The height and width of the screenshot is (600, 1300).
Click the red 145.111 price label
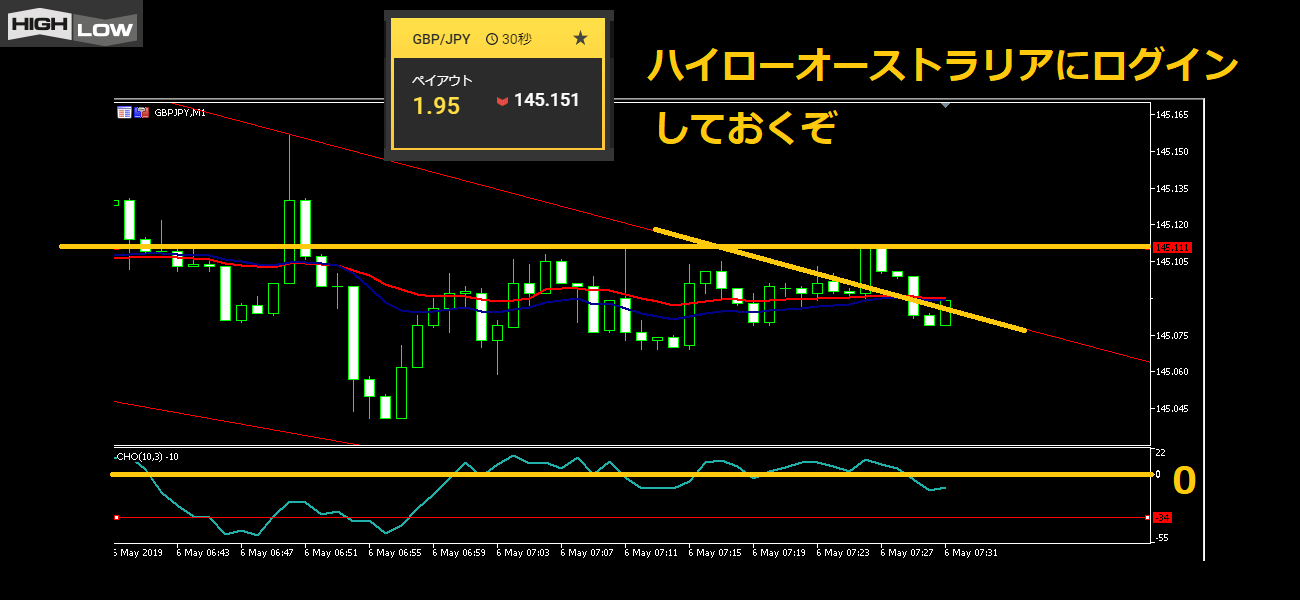(1168, 247)
